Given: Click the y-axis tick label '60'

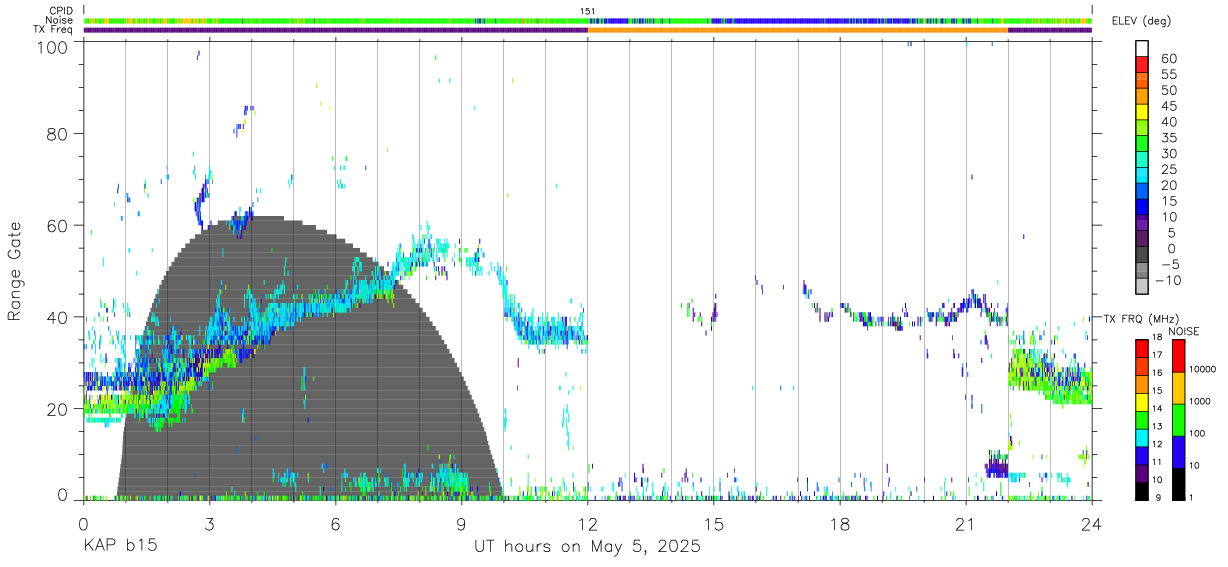Looking at the screenshot, I should pyautogui.click(x=57, y=225).
